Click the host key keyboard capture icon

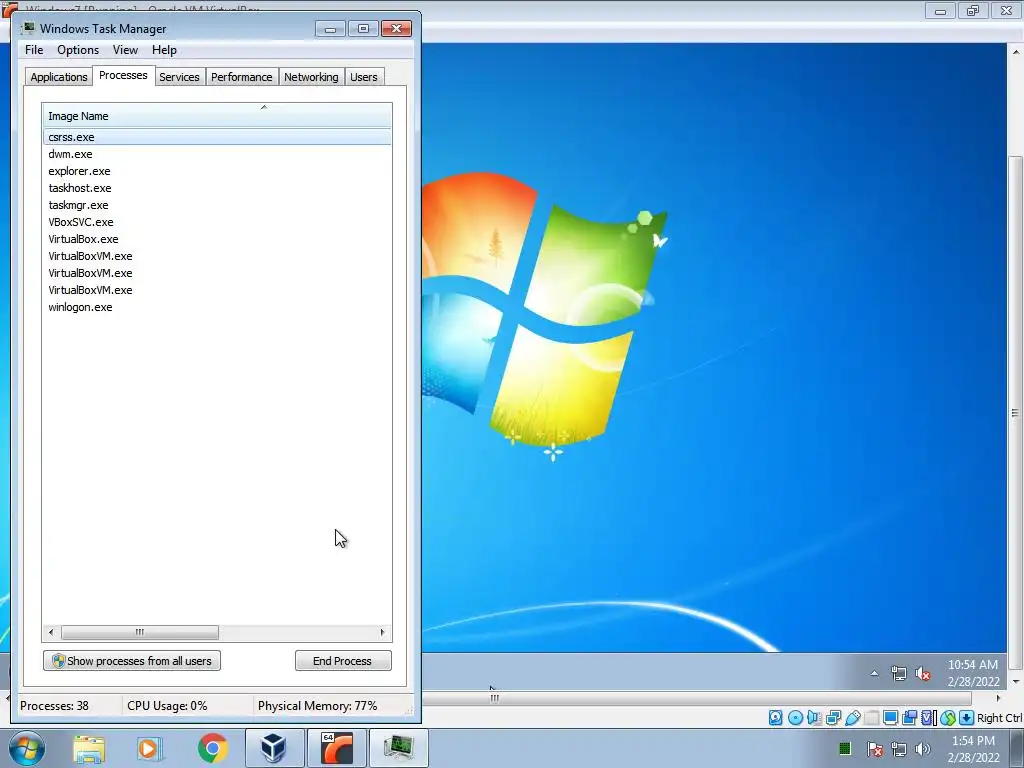[967, 718]
